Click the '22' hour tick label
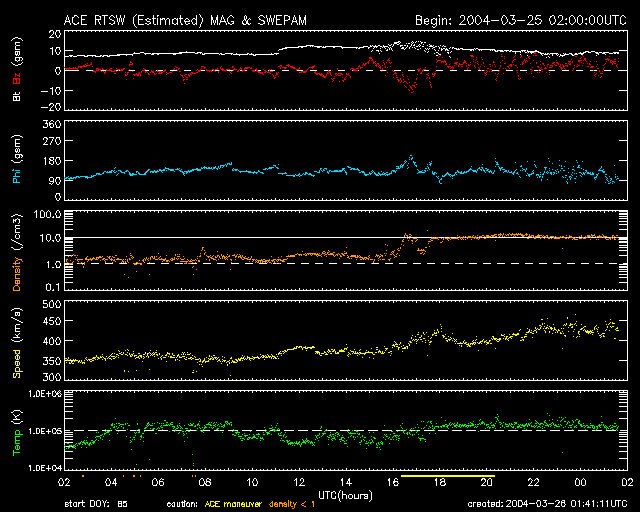Viewport: 640px width, 512px height. (533, 483)
